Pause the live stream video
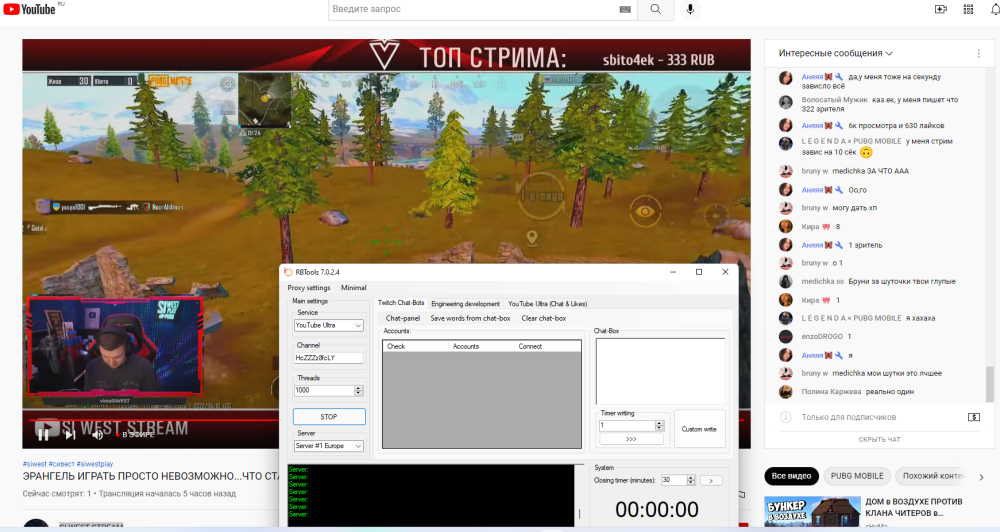Screen dimensions: 1000x532 pyautogui.click(x=43, y=433)
